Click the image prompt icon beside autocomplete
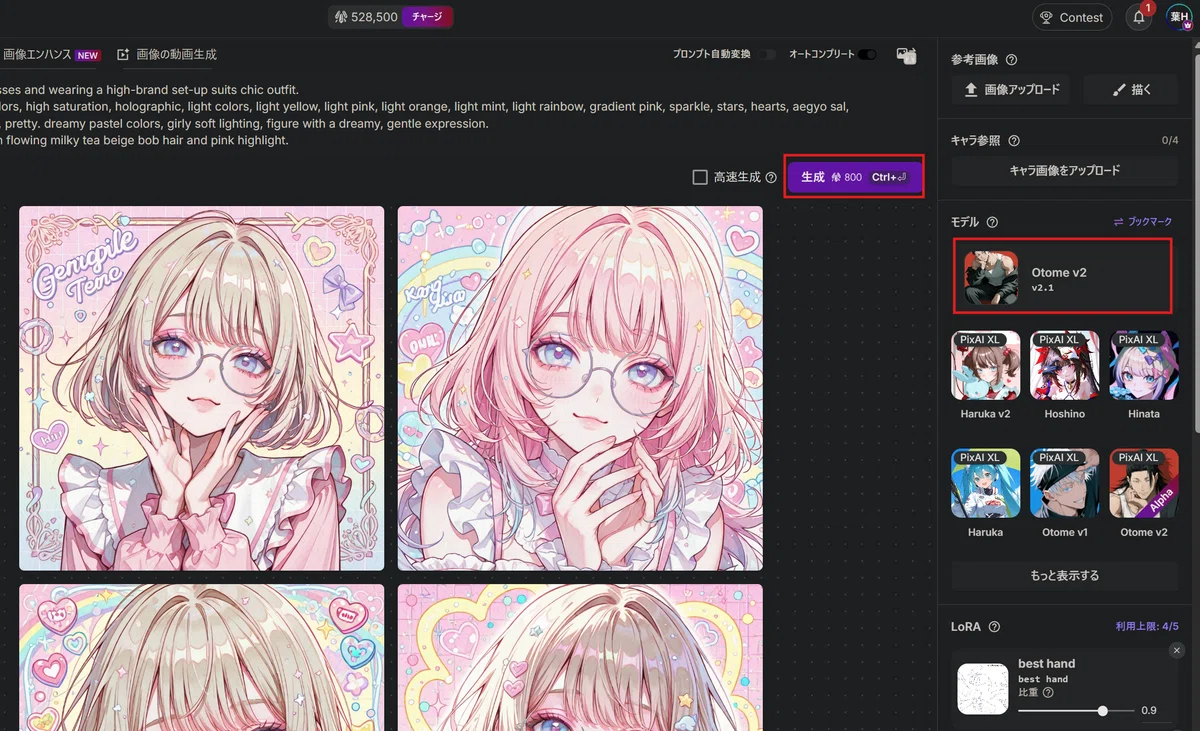The width and height of the screenshot is (1200, 731). point(907,56)
